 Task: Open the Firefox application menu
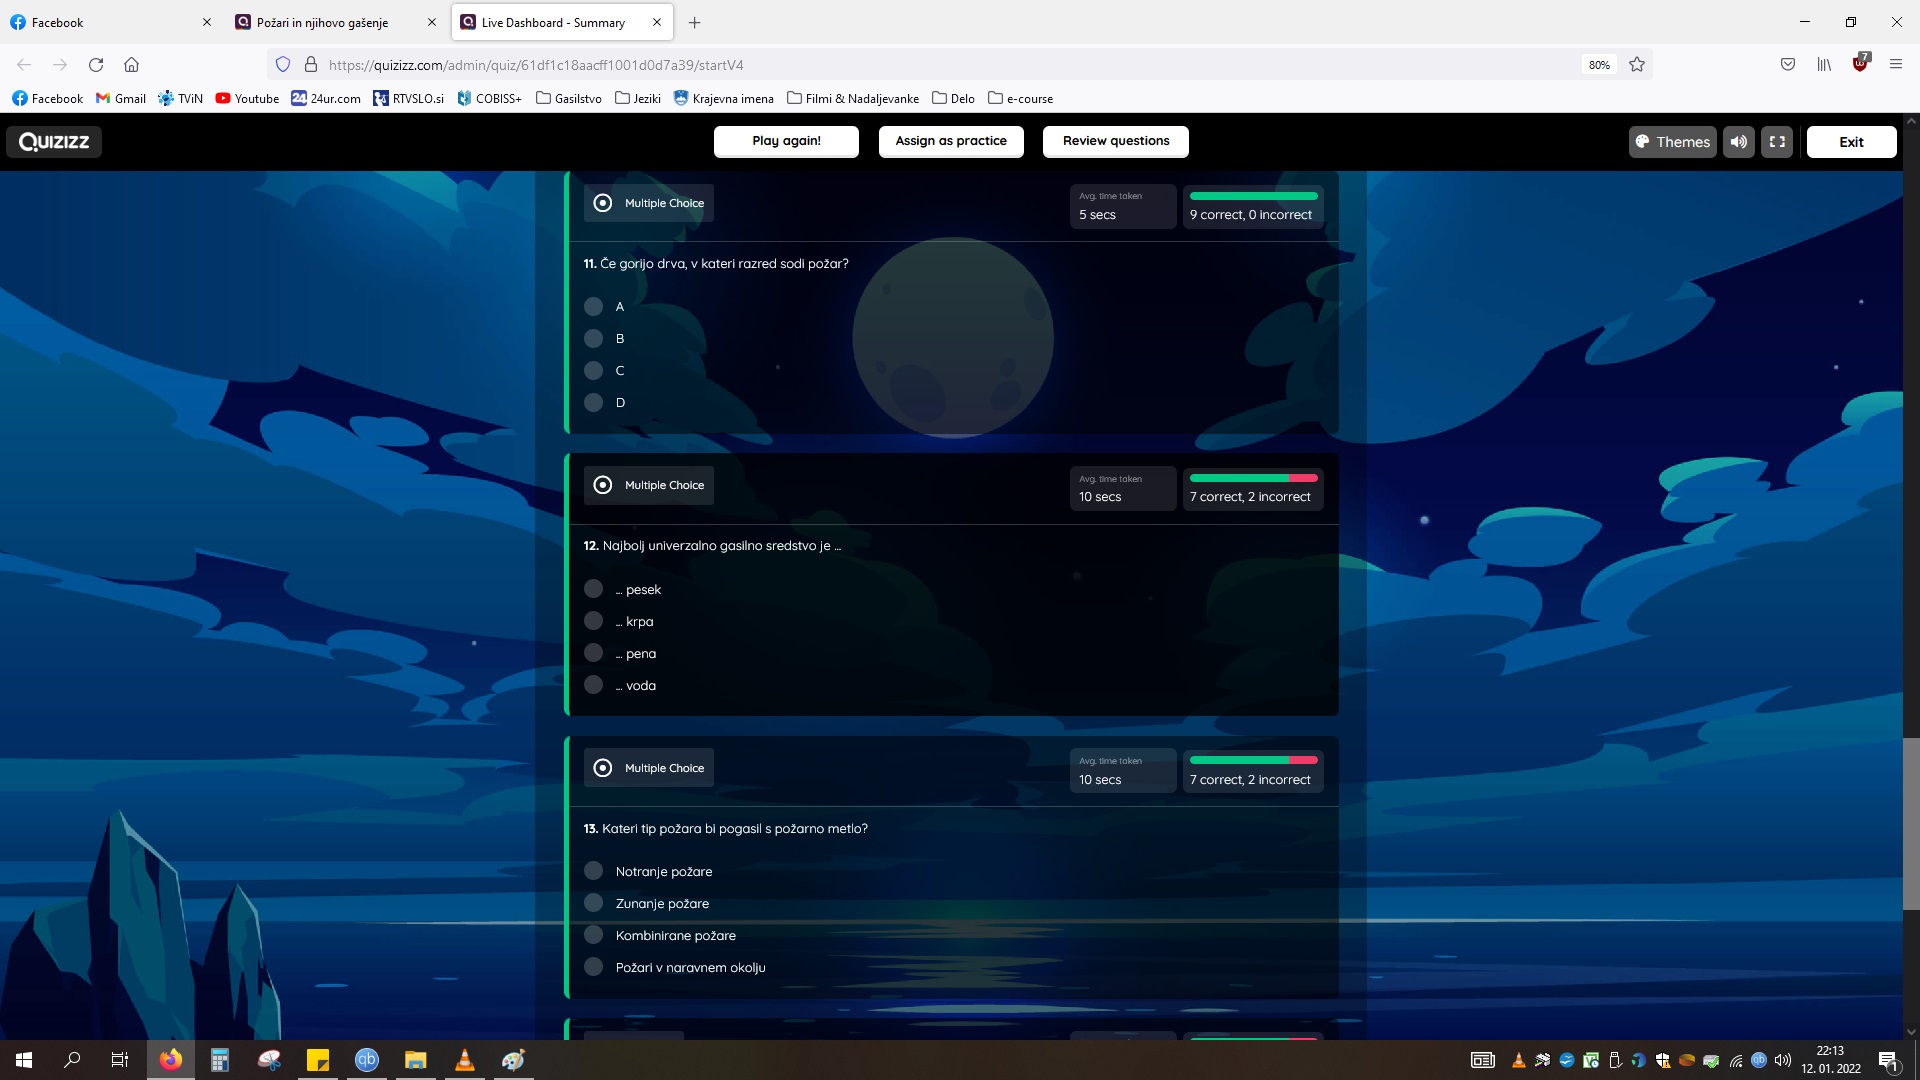coord(1895,65)
